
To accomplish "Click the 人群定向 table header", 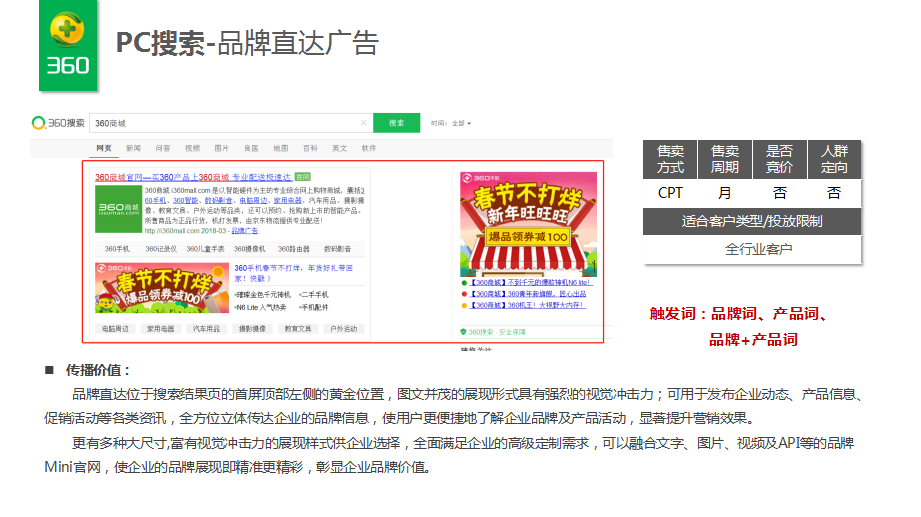I will (834, 159).
